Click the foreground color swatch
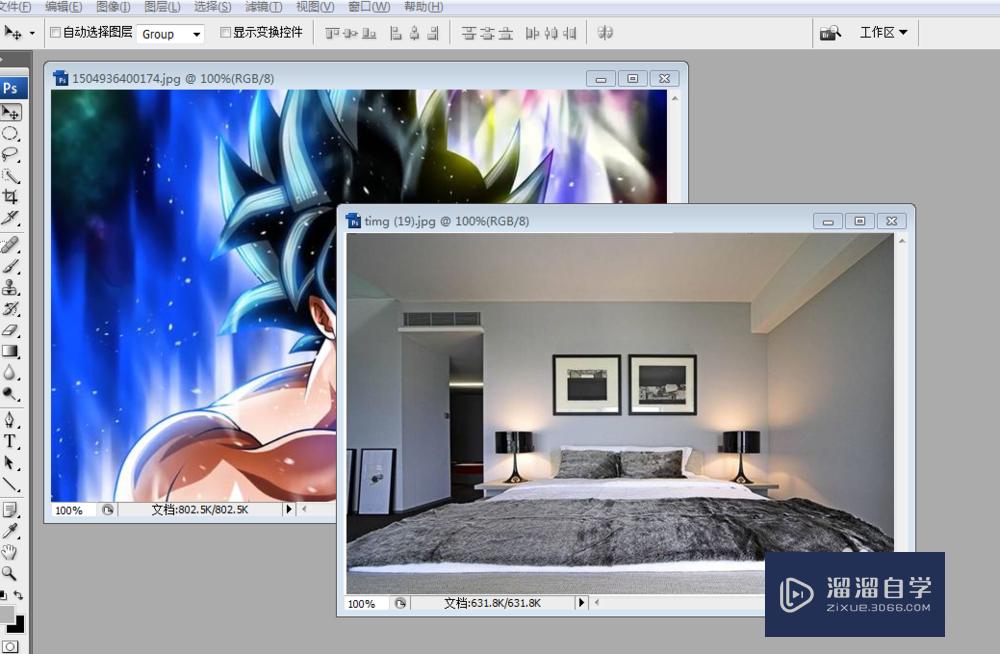1000x654 pixels. point(6,614)
